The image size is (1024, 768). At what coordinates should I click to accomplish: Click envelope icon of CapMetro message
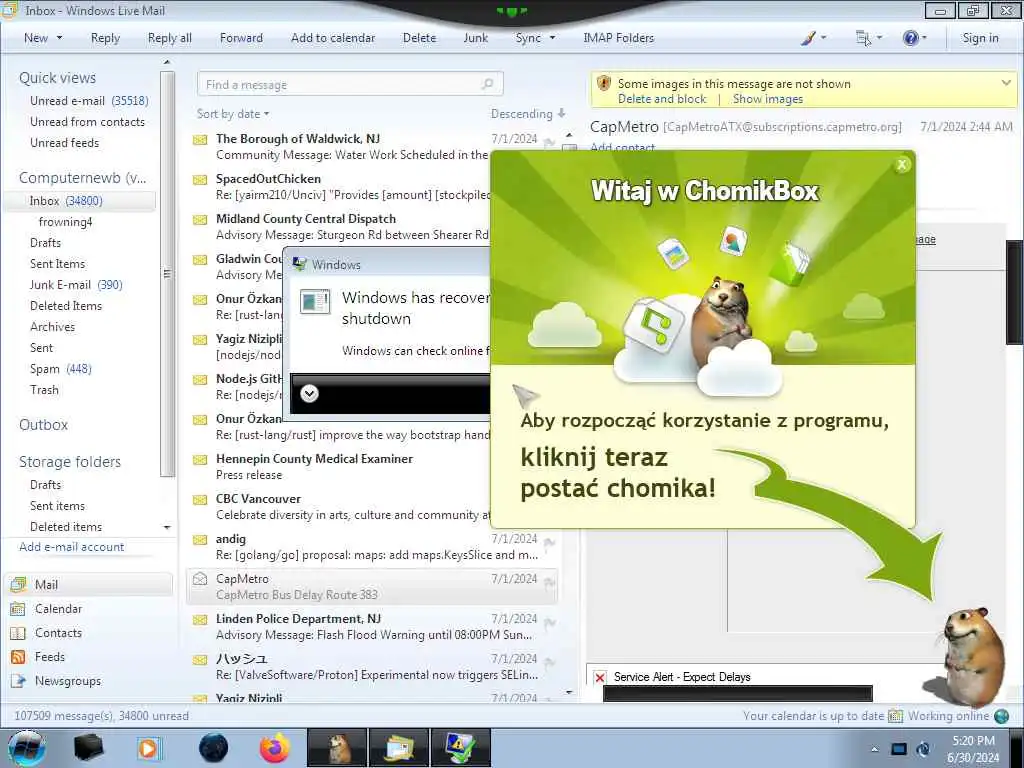point(200,579)
